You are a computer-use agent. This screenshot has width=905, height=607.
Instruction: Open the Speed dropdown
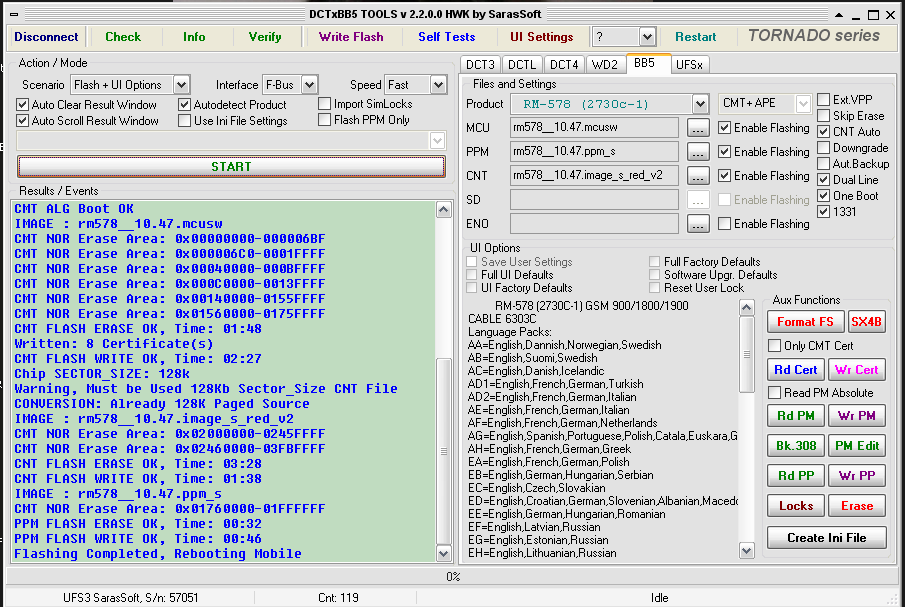[438, 85]
